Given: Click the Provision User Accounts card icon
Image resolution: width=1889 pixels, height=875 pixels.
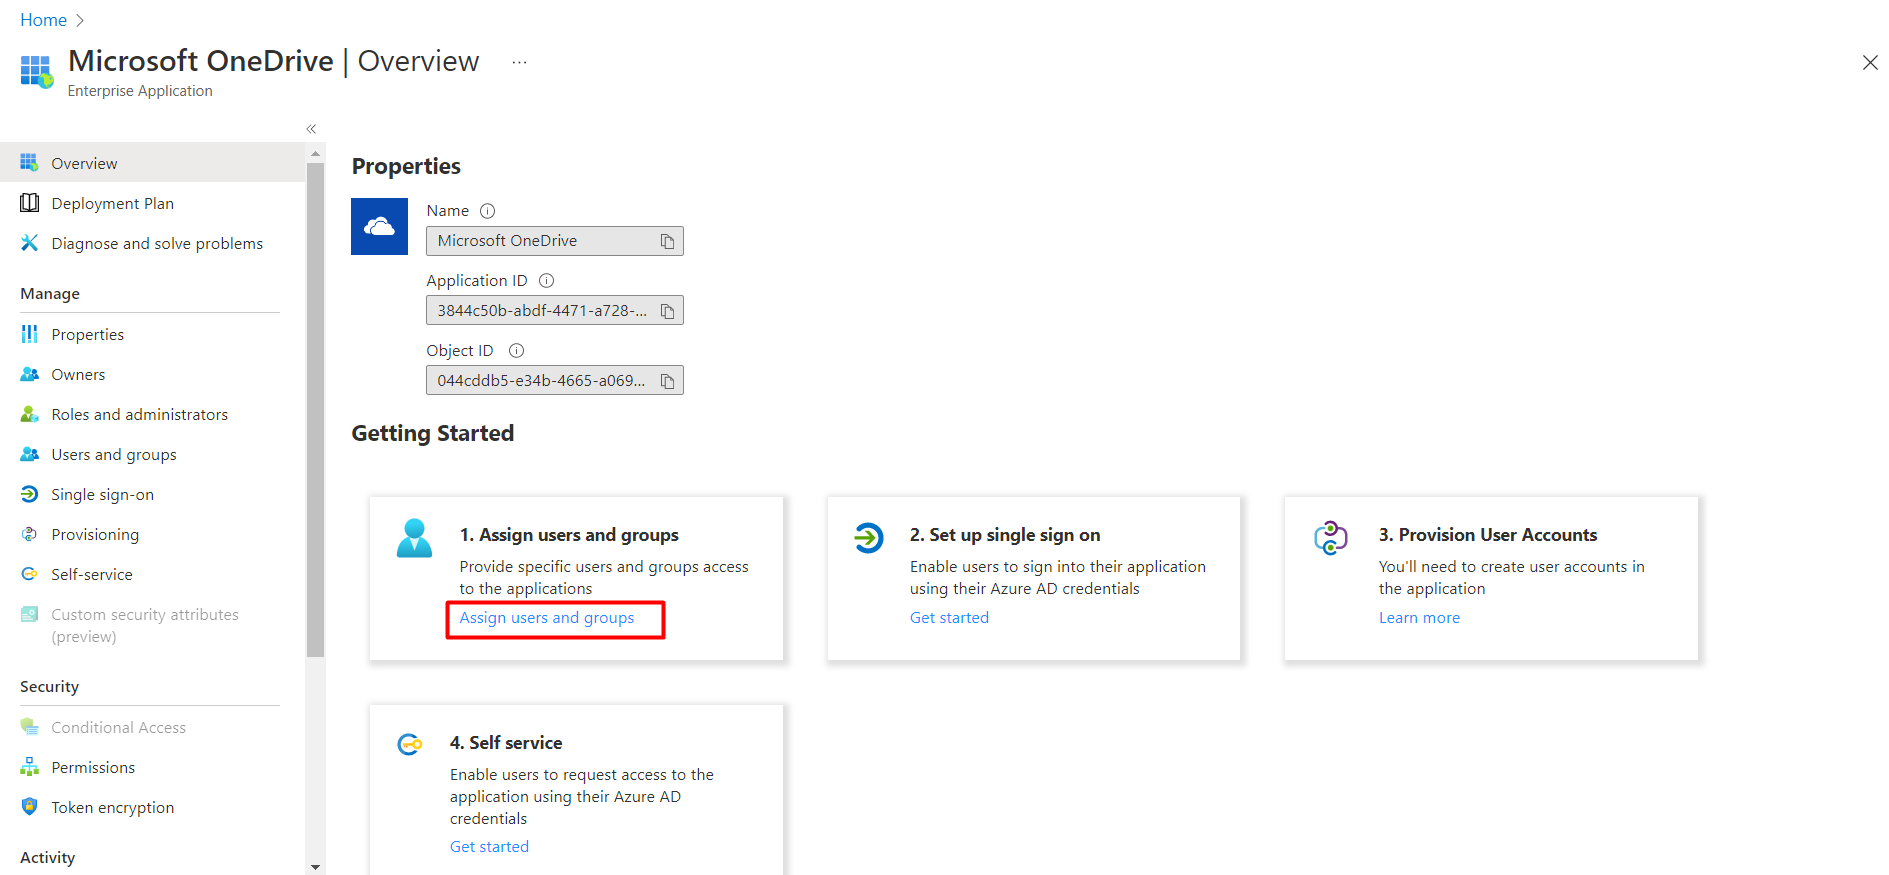Looking at the screenshot, I should click(x=1330, y=538).
